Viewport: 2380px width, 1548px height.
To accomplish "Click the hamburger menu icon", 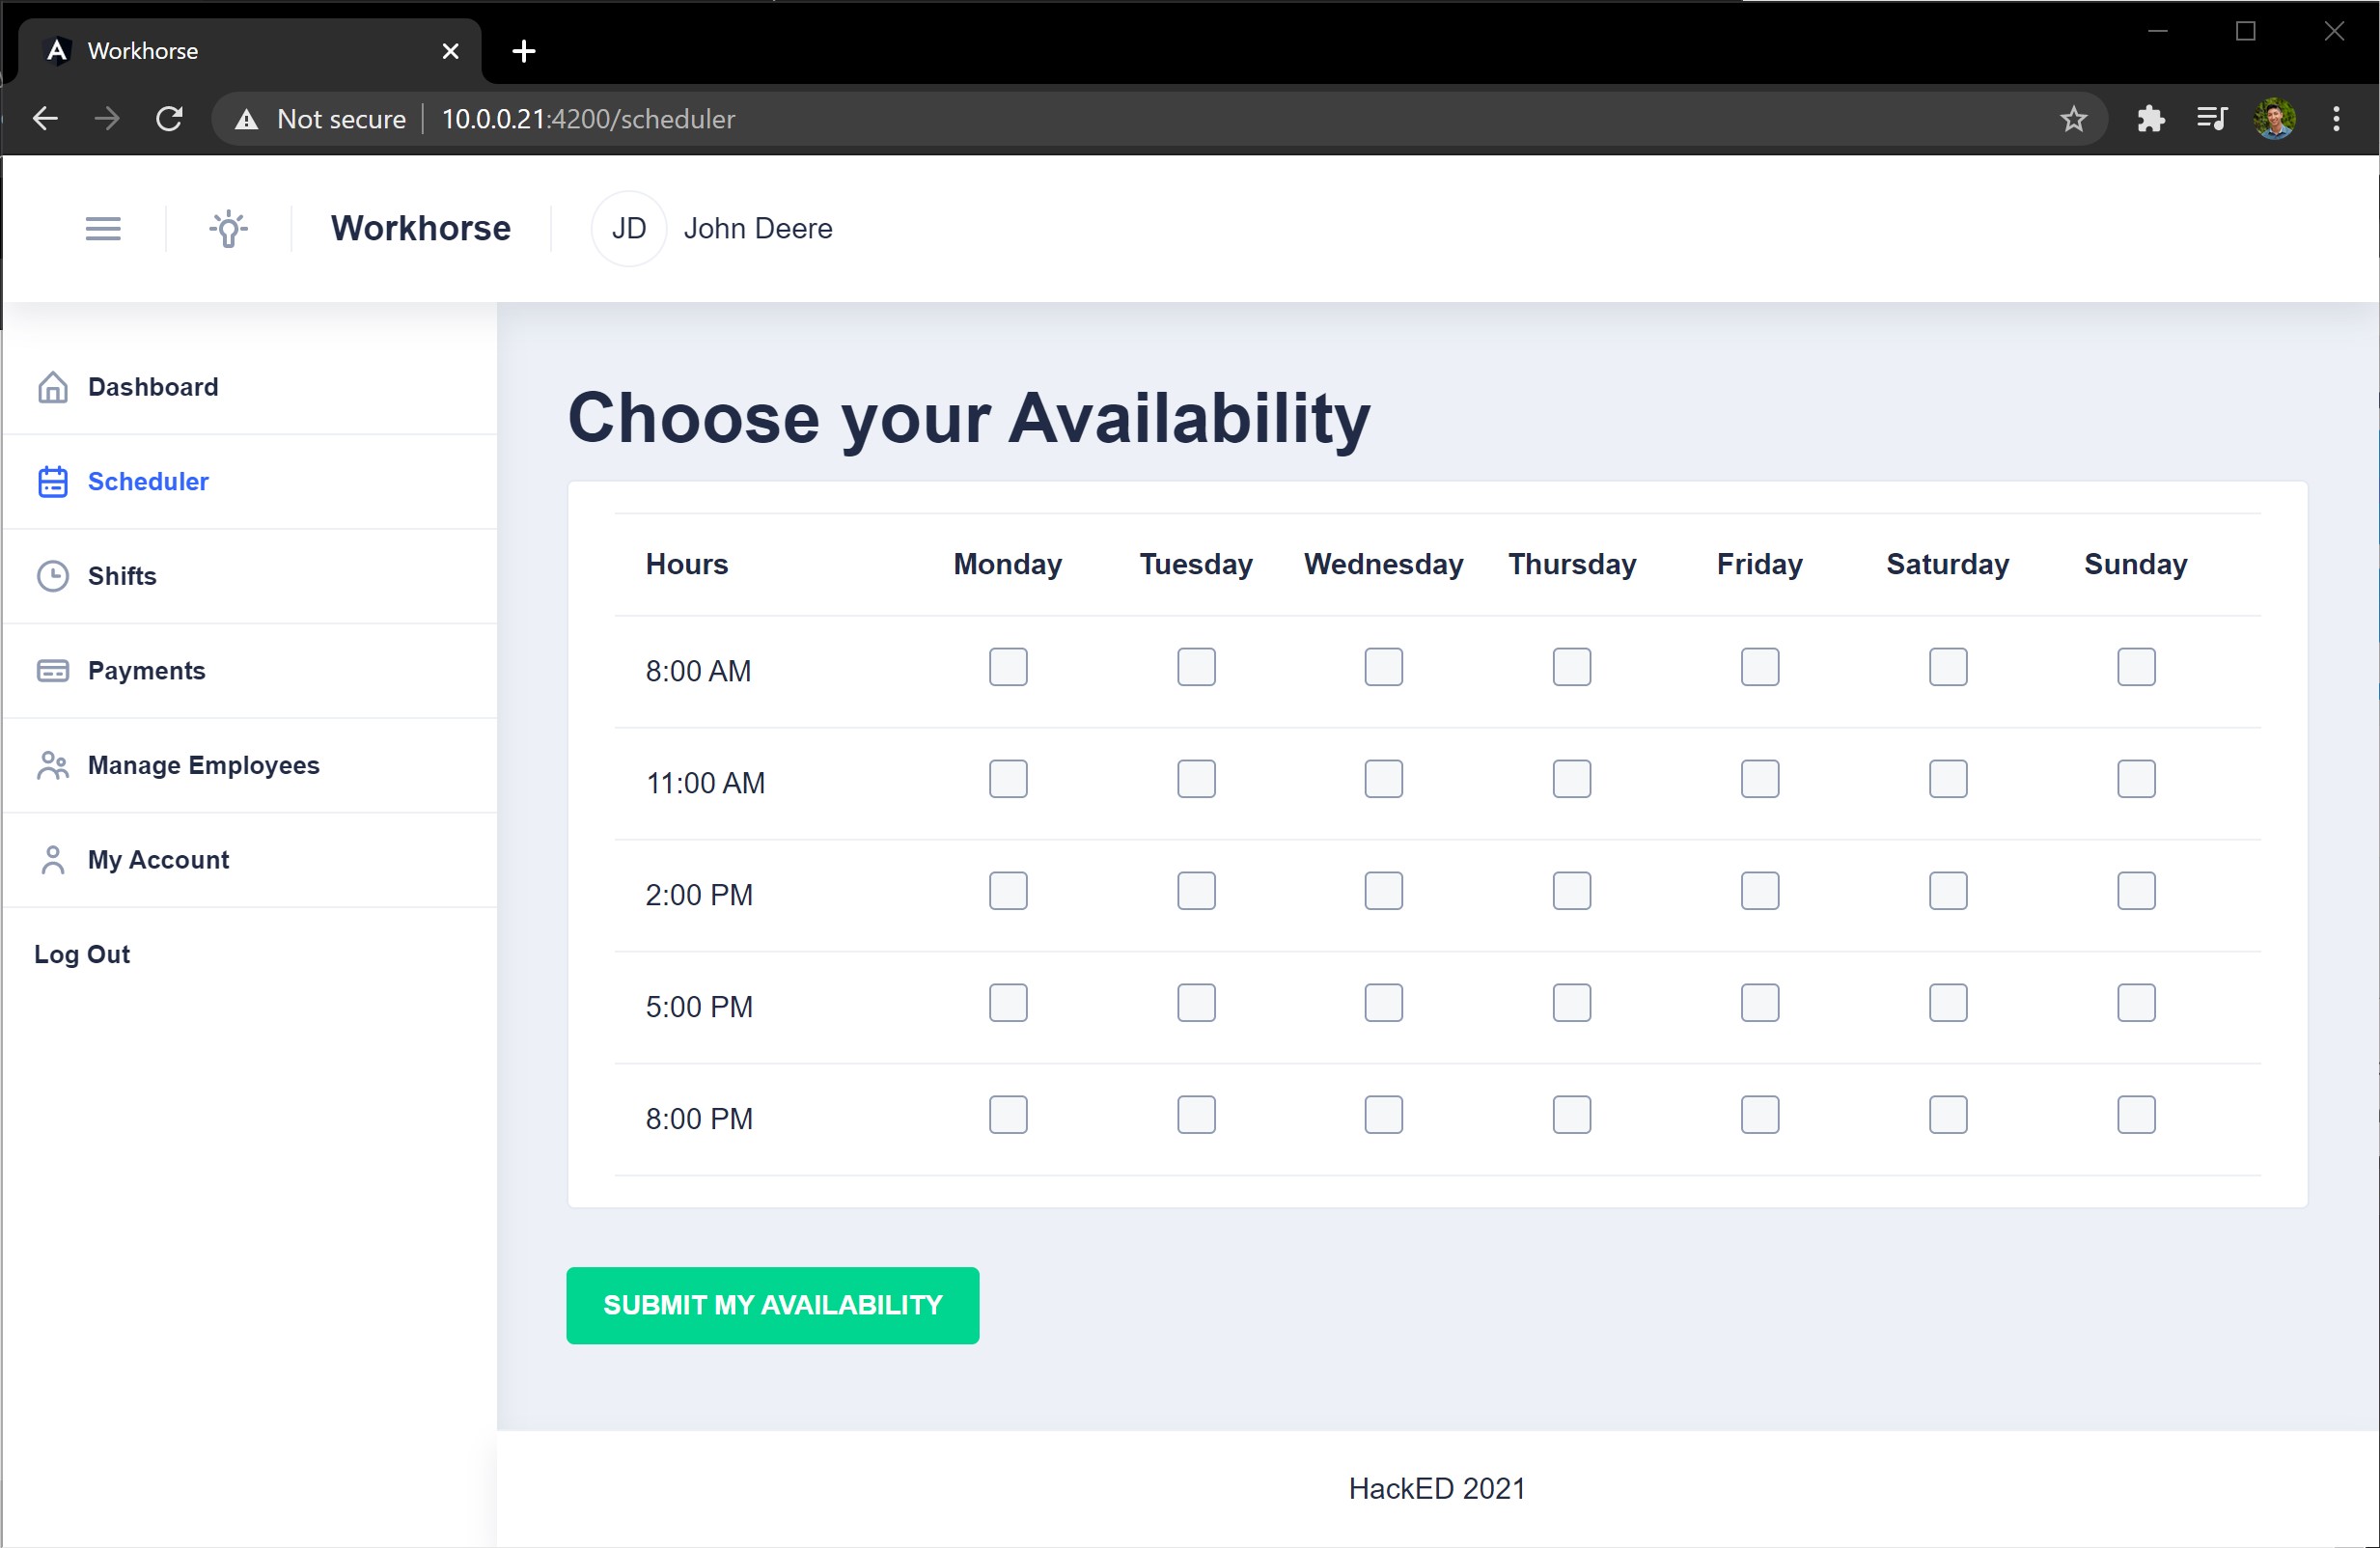I will (x=103, y=228).
